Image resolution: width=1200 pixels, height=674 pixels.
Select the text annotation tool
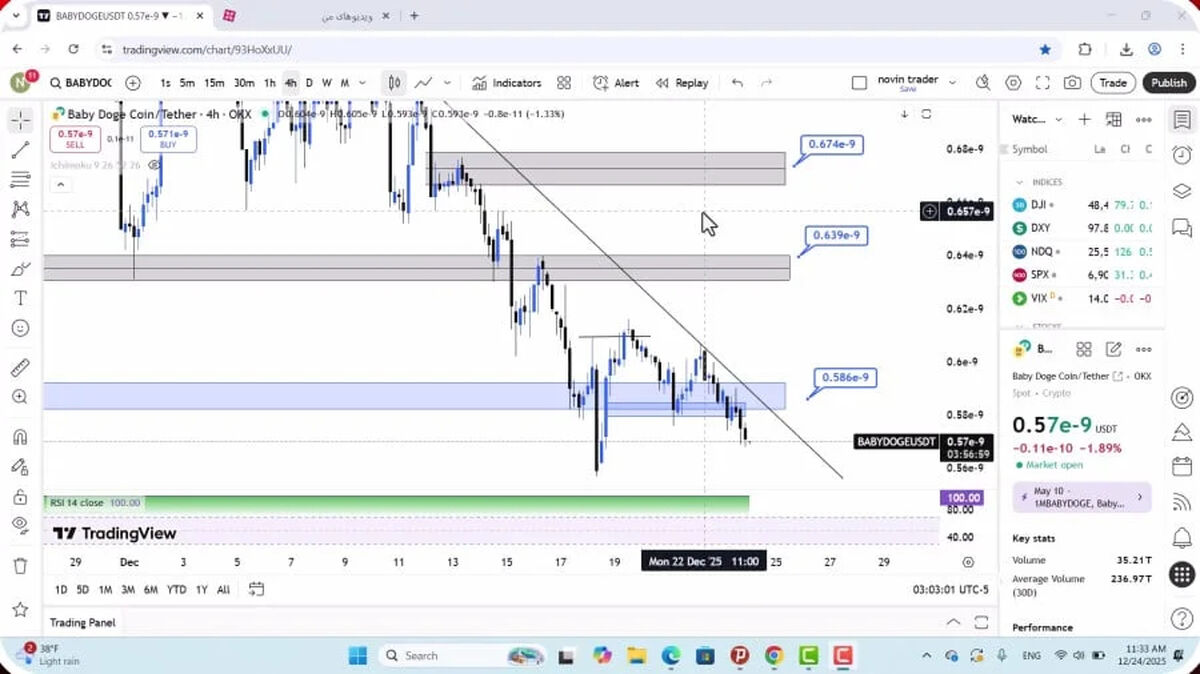[x=20, y=298]
